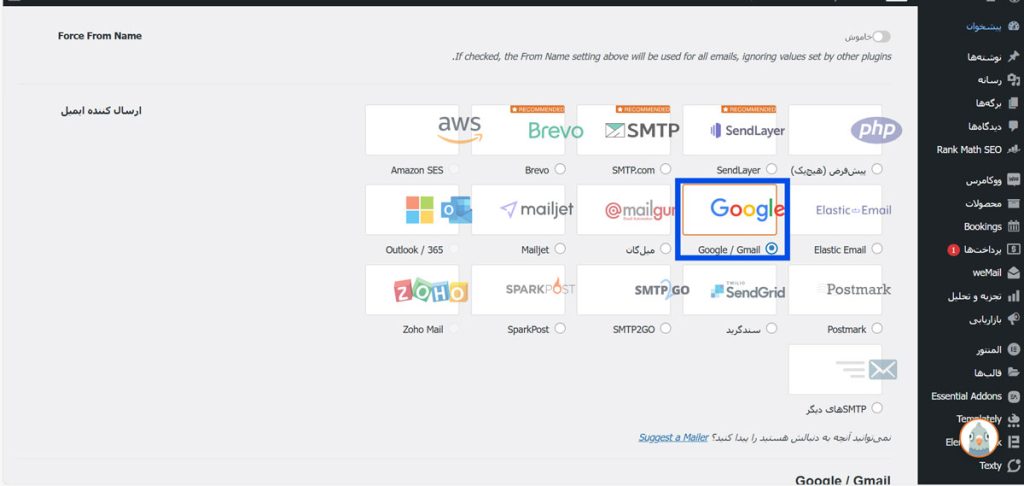Choose the Zoho logo card
Viewport: 1024px width, 486px height.
412,289
